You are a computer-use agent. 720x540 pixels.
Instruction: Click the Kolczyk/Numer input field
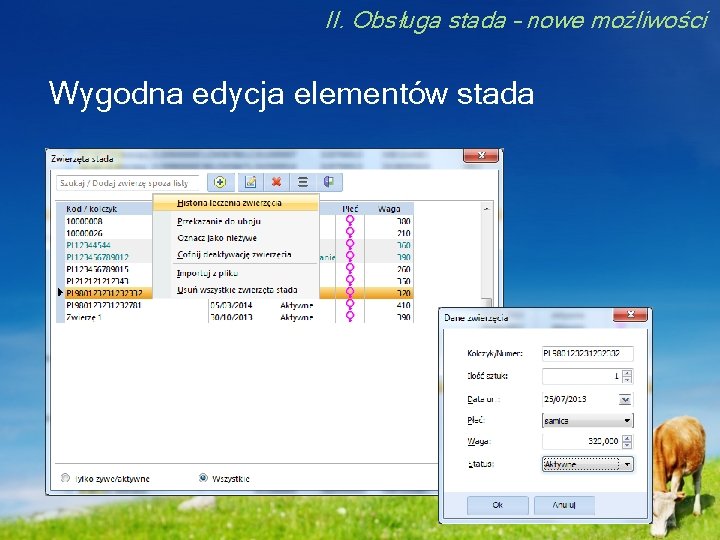587,354
